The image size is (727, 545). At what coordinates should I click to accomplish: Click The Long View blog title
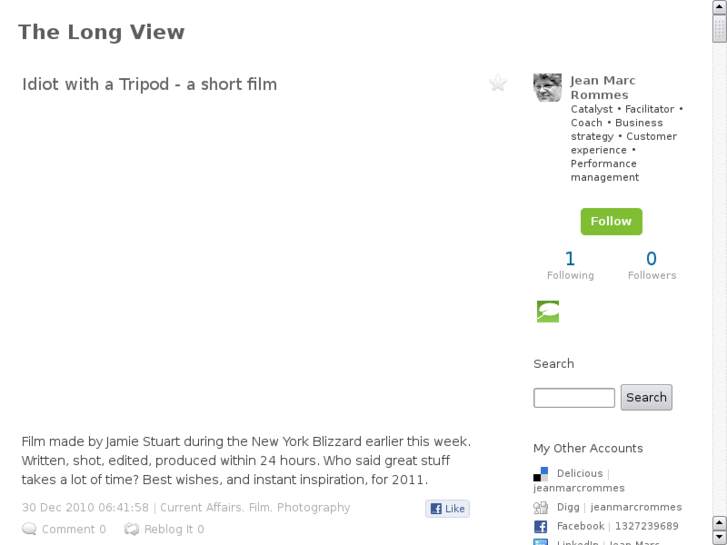tap(101, 32)
